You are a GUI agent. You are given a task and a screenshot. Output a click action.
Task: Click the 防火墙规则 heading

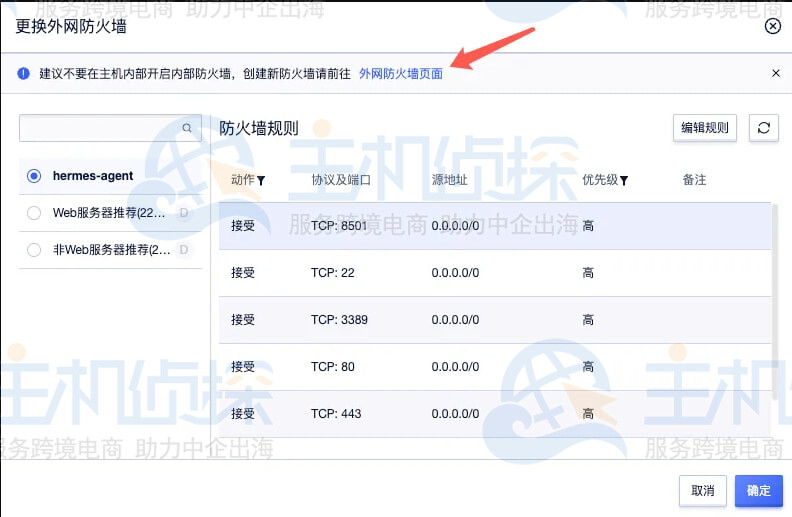point(259,128)
